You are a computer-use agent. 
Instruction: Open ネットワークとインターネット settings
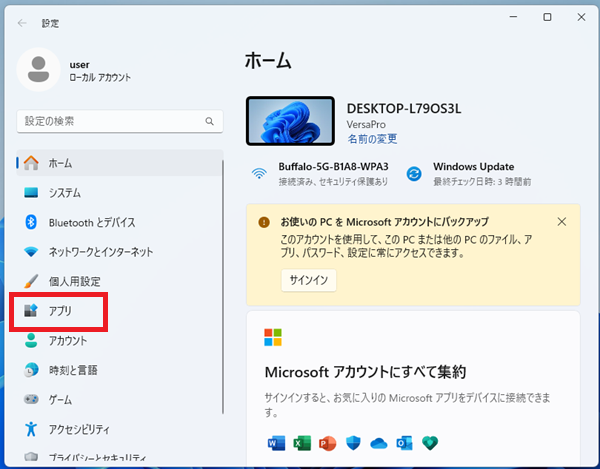click(120, 252)
